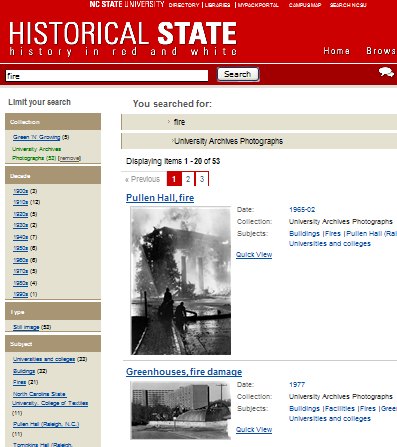
Task: Click the NC State University logo
Action: tap(127, 4)
